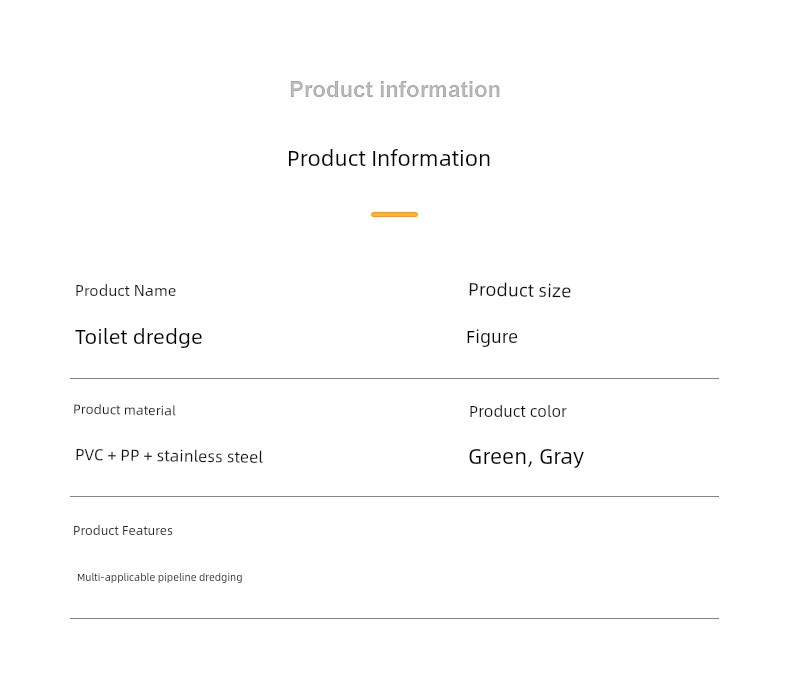Click the 'PVC' material text
Screen dimensions: 790x677
[89, 455]
